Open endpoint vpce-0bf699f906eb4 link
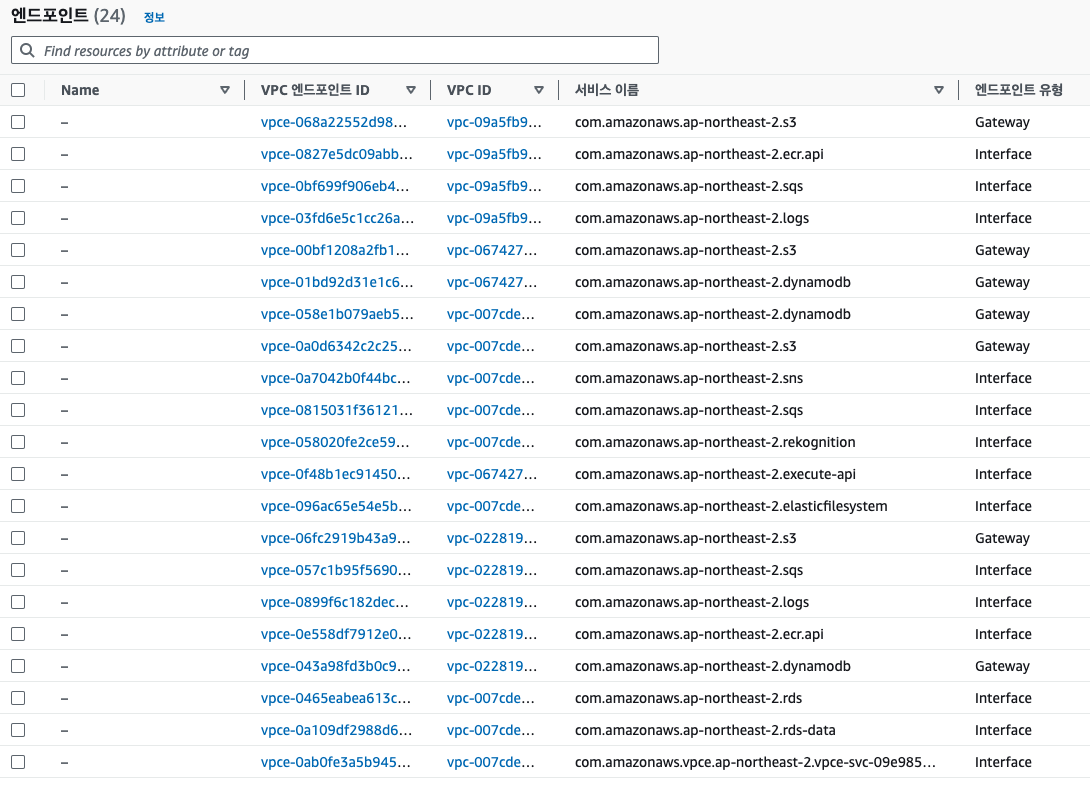 (334, 186)
